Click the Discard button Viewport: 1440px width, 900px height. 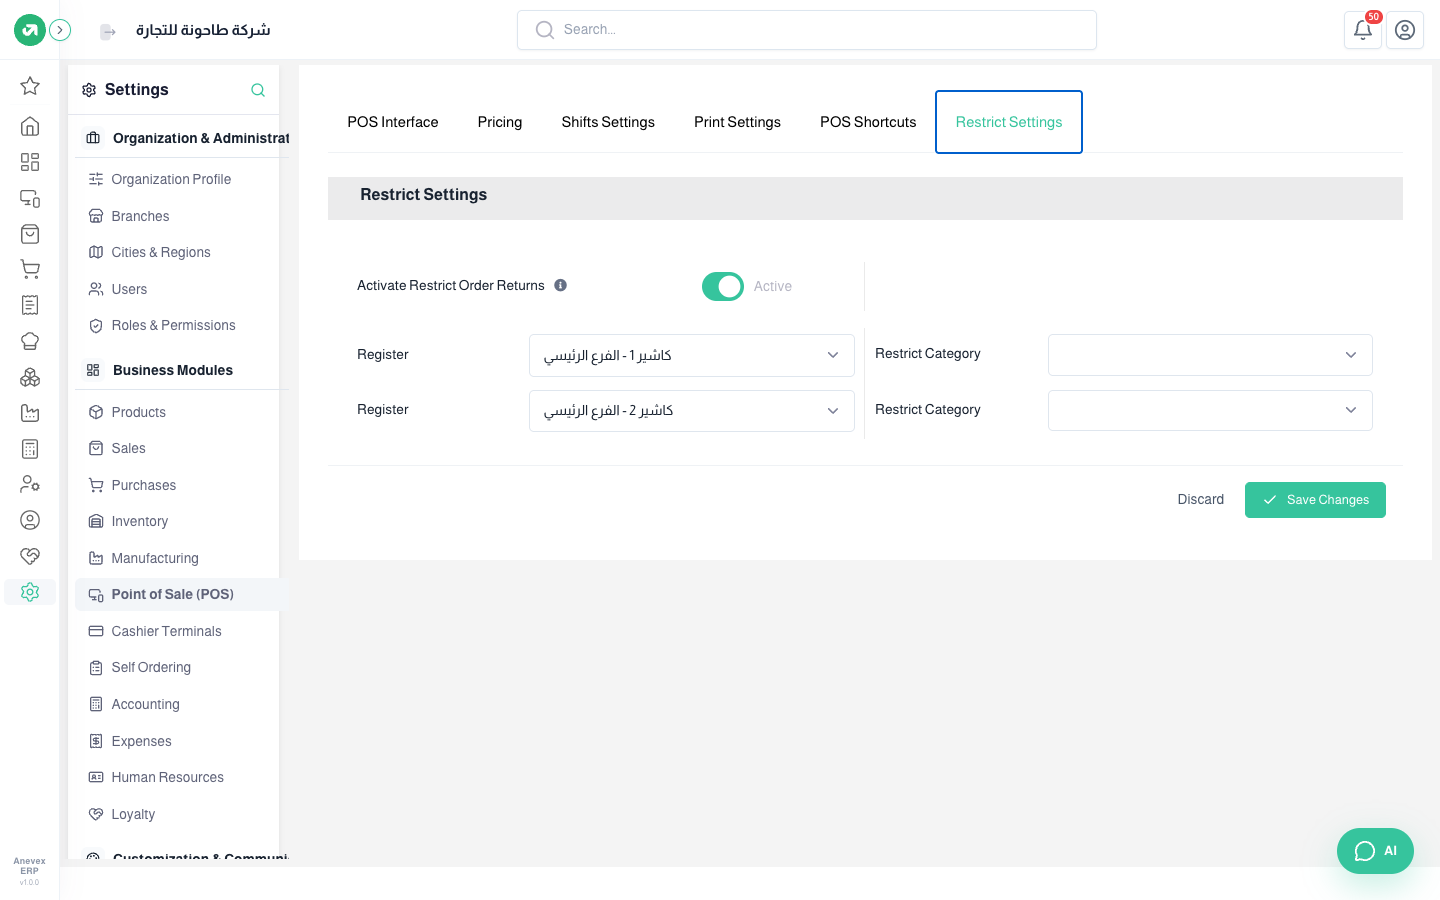[1201, 500]
